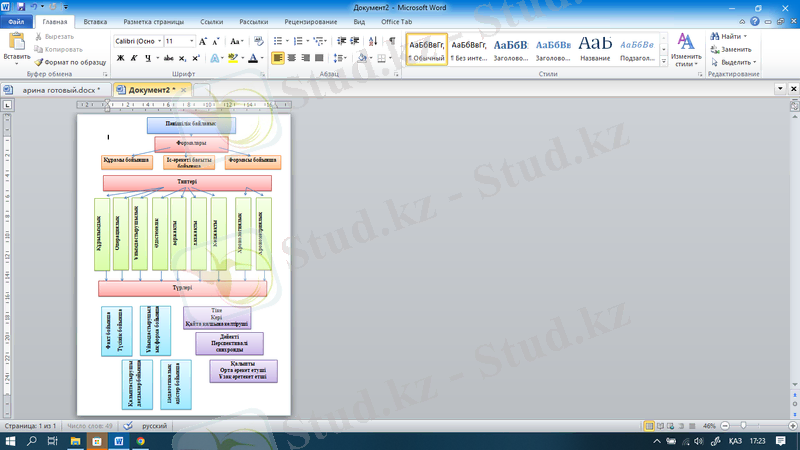
Task: Save the document using the quick access toolbar
Action: click(x=21, y=6)
